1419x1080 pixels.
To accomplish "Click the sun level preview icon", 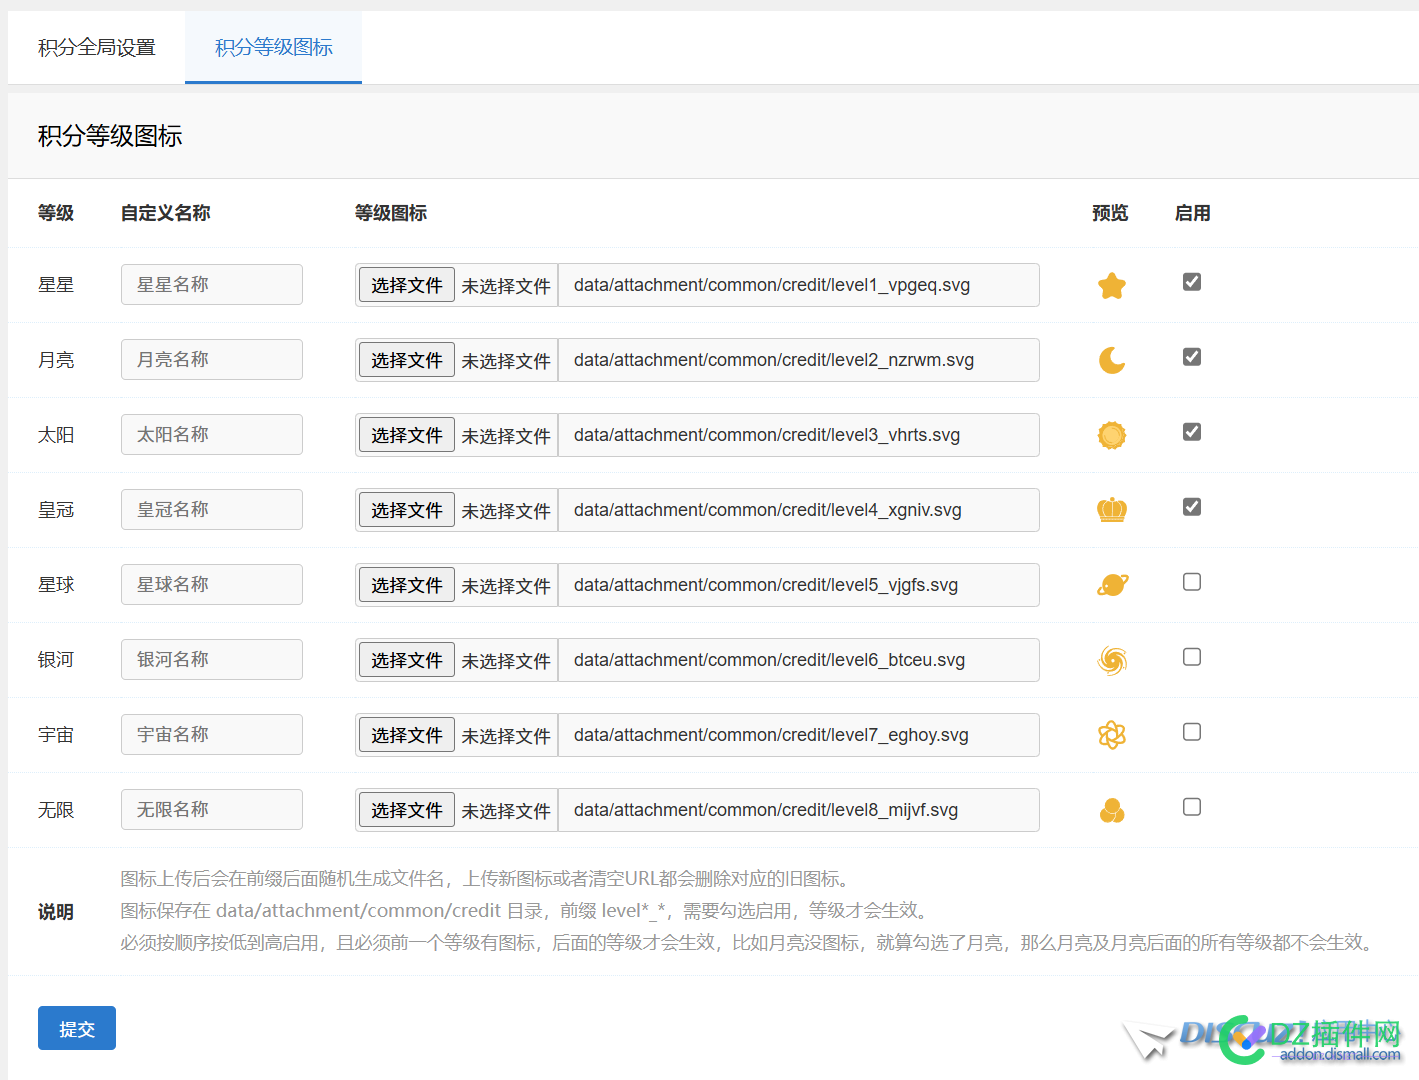I will click(1111, 435).
